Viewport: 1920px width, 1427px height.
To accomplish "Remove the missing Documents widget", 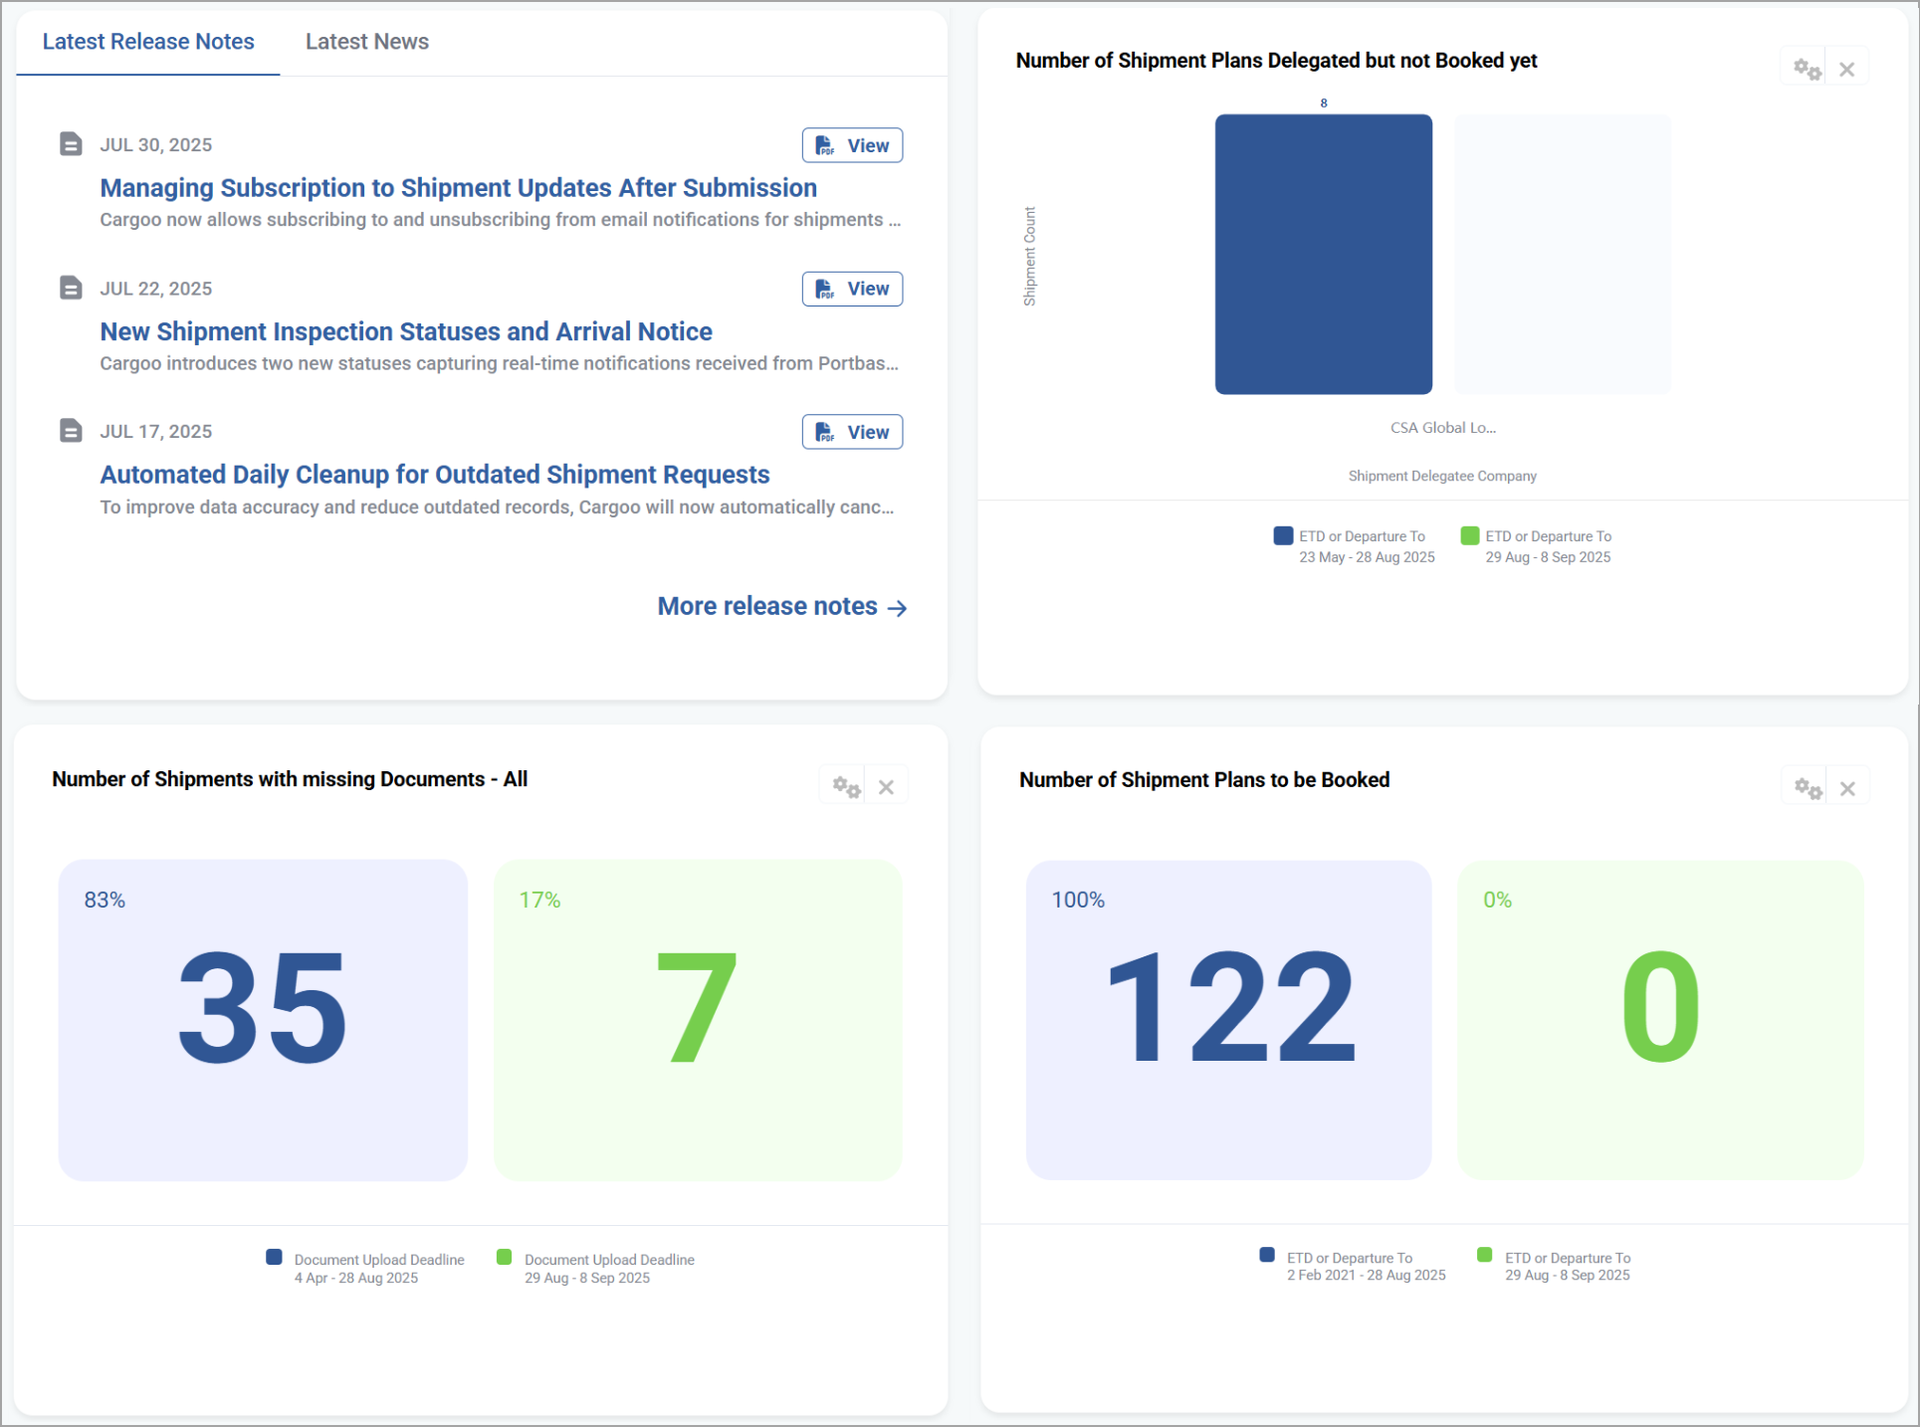I will (x=886, y=787).
